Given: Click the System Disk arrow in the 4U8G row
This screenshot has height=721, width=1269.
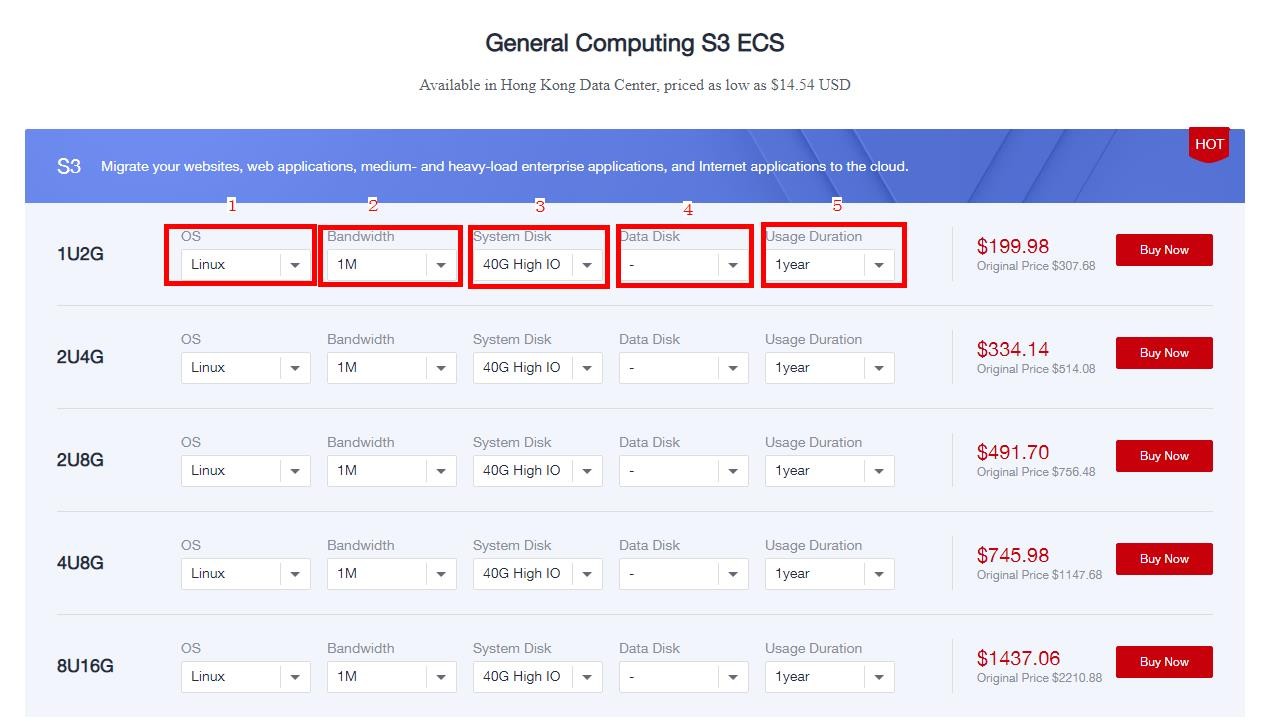Looking at the screenshot, I should tap(587, 574).
